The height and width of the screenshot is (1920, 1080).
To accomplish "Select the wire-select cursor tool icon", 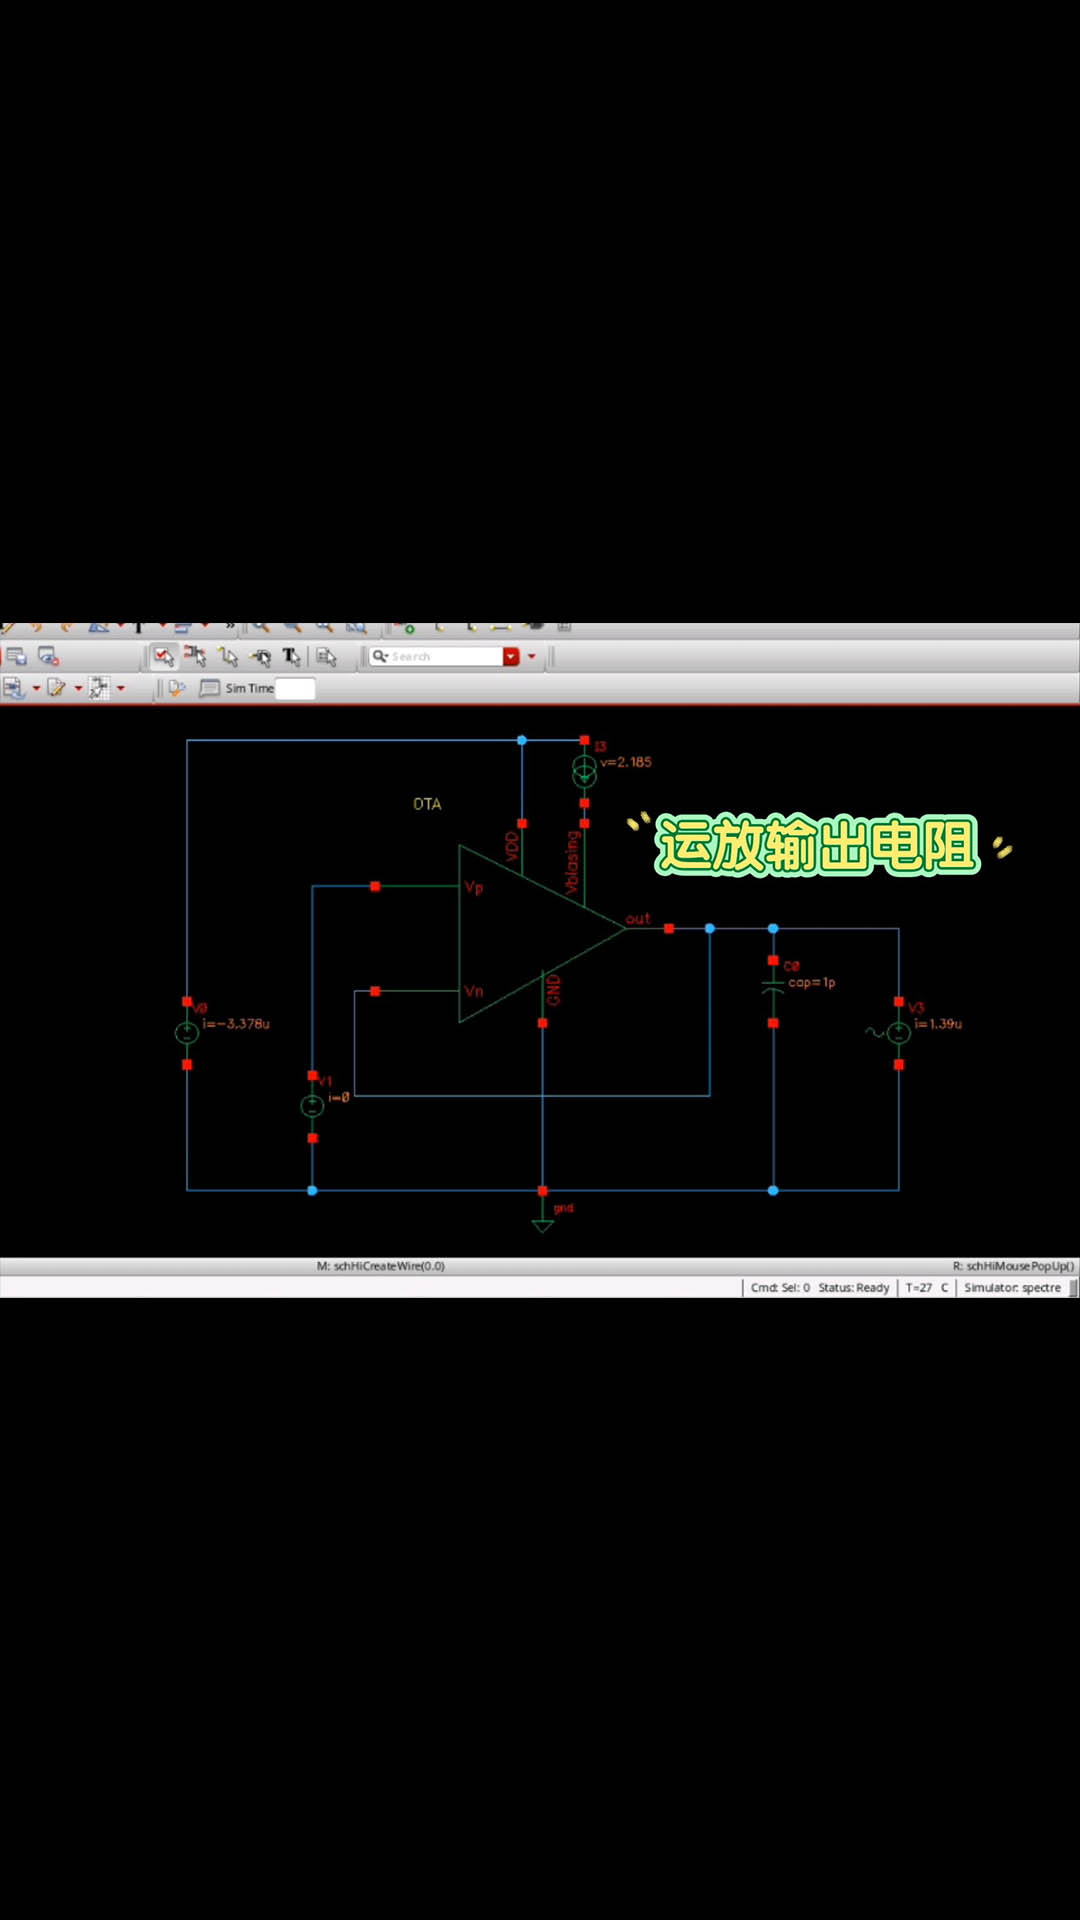I will (260, 657).
